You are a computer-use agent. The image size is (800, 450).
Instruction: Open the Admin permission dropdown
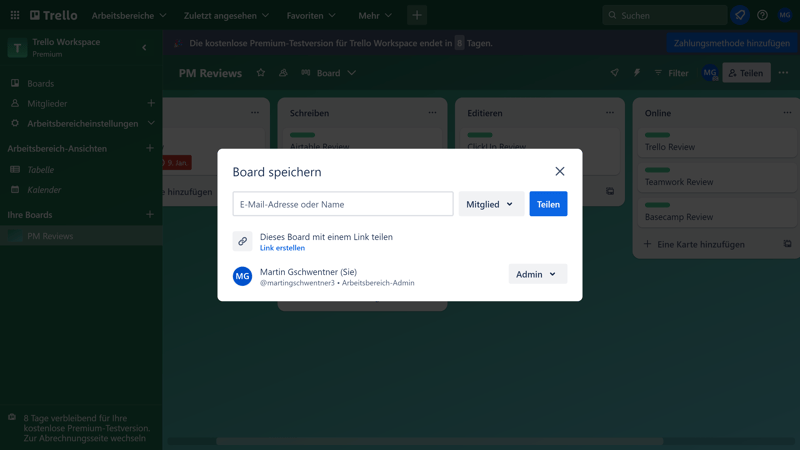[537, 274]
